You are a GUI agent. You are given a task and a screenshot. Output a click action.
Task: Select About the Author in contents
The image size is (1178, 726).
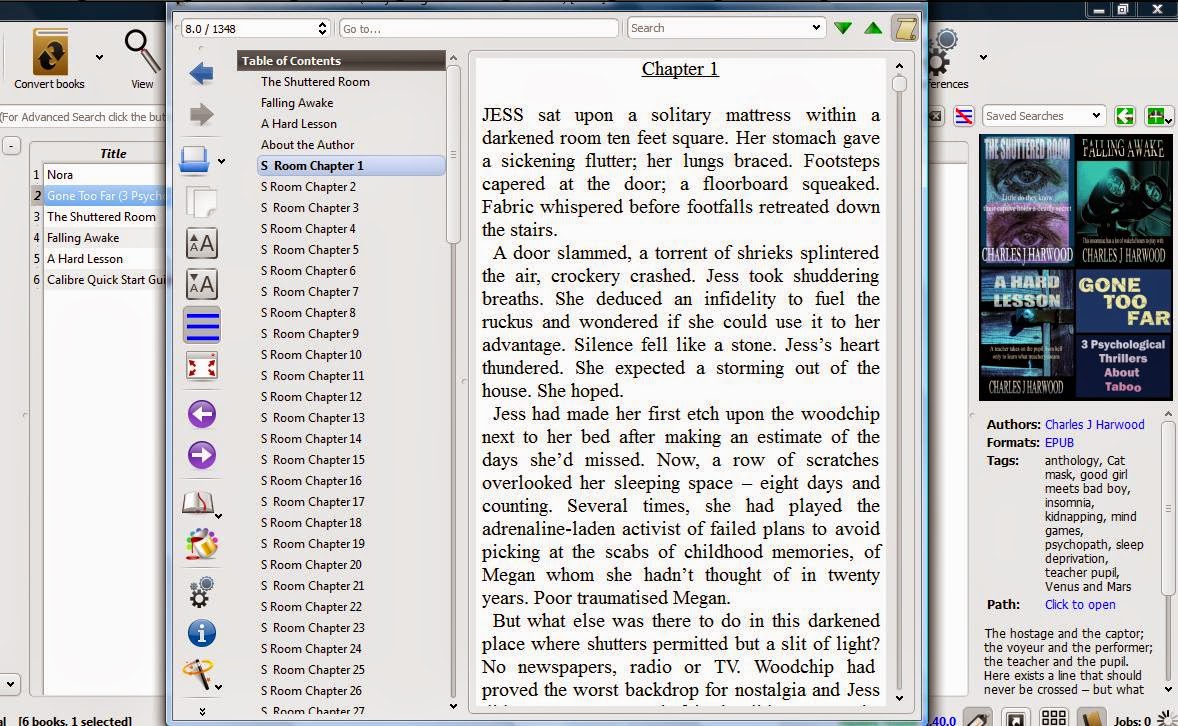307,145
